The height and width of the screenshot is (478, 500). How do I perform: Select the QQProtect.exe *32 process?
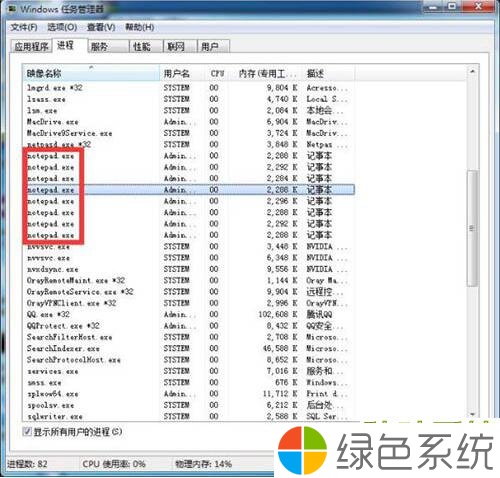(x=188, y=326)
